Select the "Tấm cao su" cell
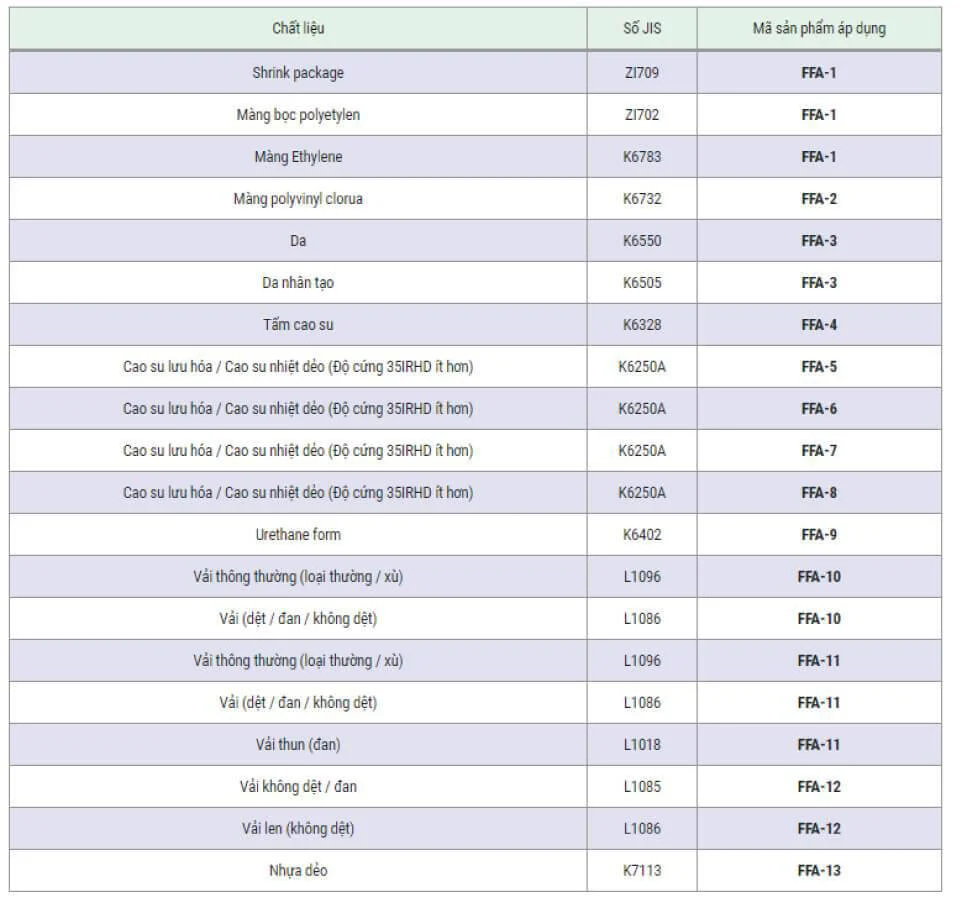 pyautogui.click(x=298, y=325)
